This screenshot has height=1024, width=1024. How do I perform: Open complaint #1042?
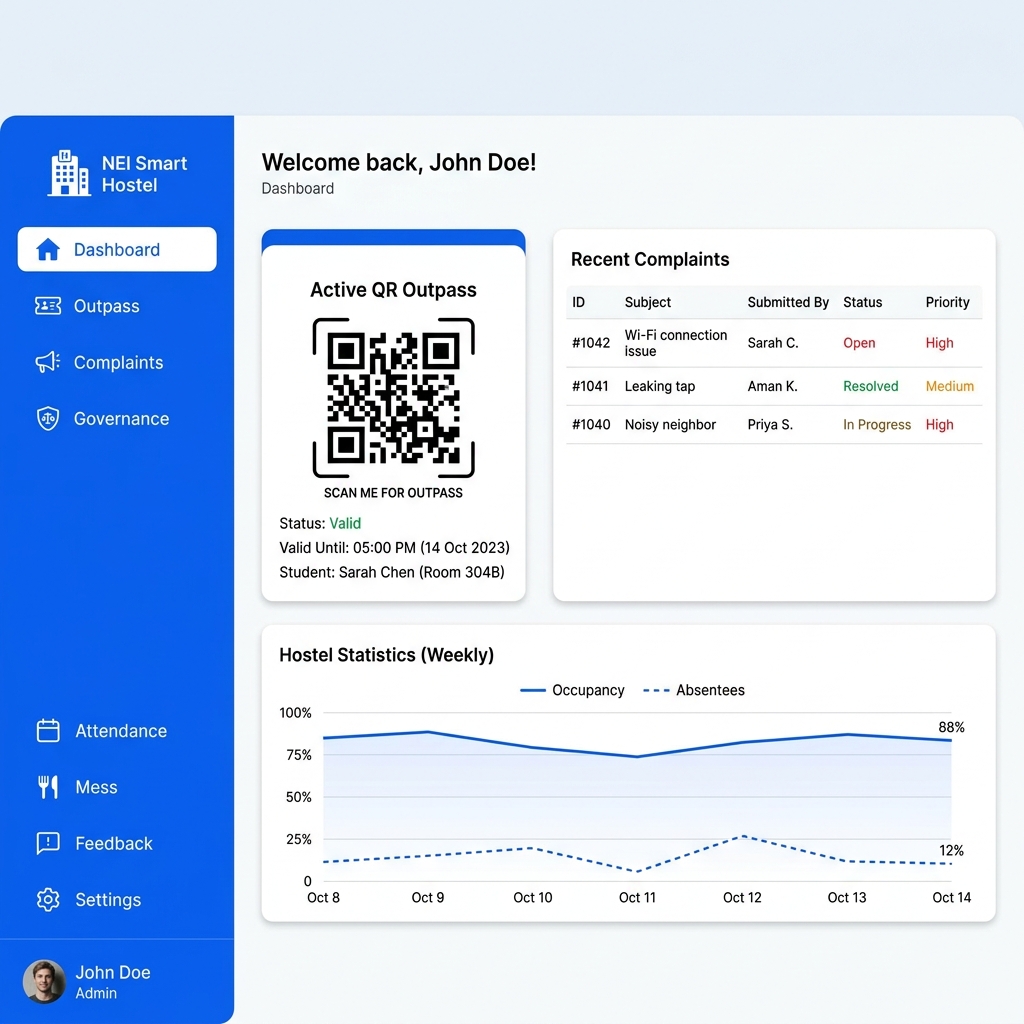pos(590,343)
